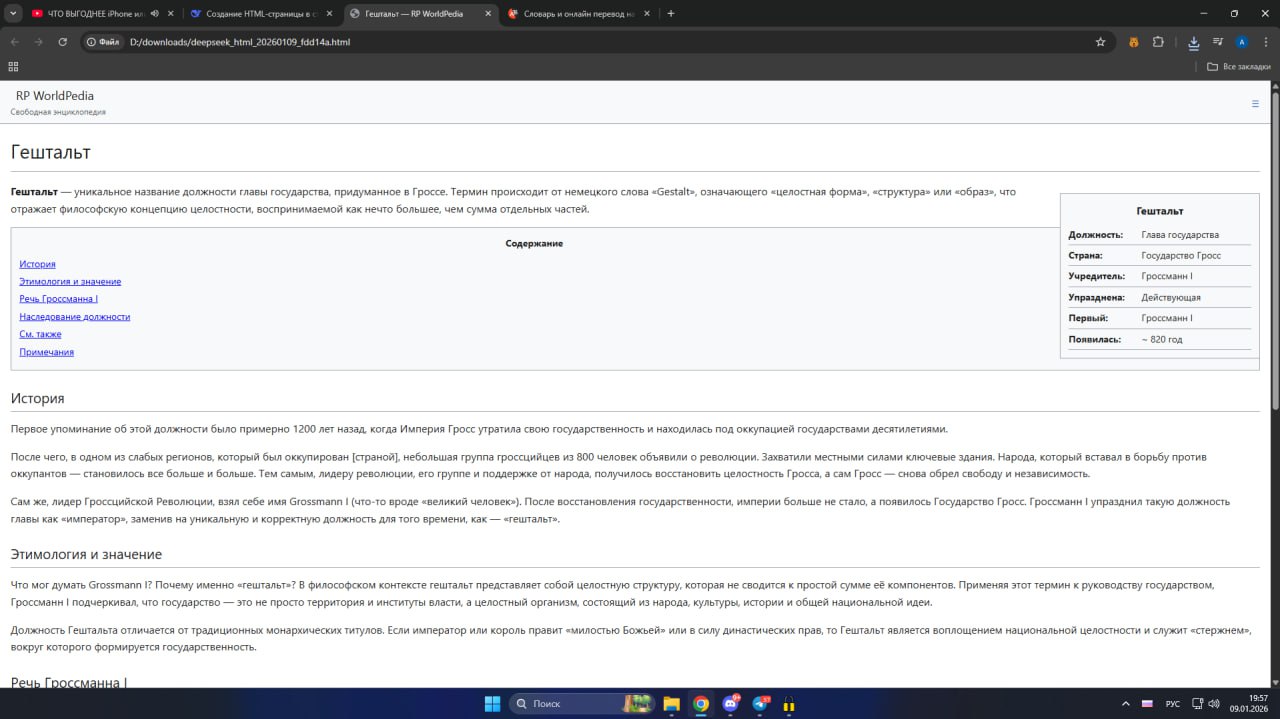Open the media controls icon

[1218, 42]
